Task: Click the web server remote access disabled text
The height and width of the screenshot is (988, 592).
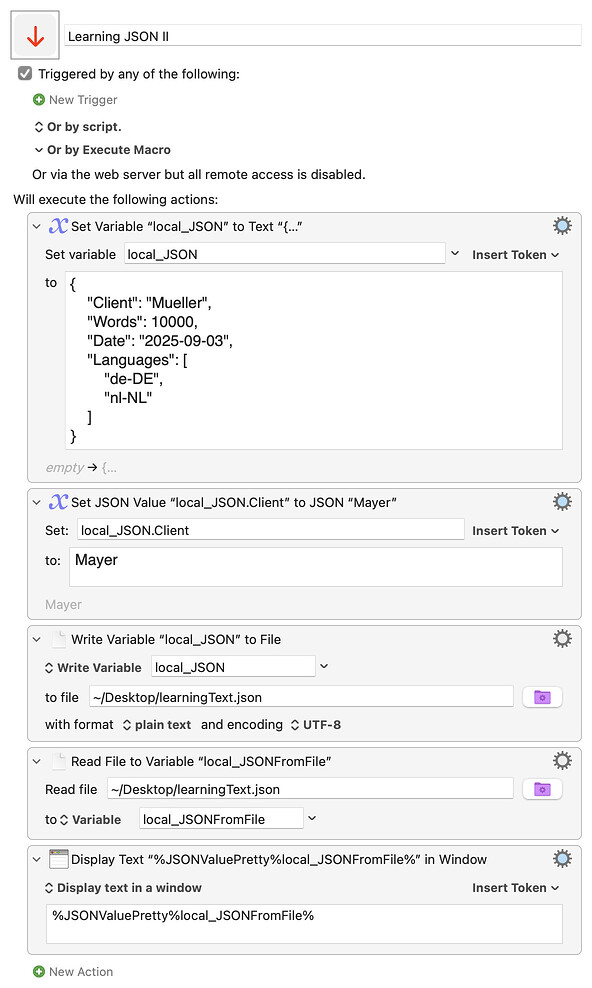Action: pos(198,175)
